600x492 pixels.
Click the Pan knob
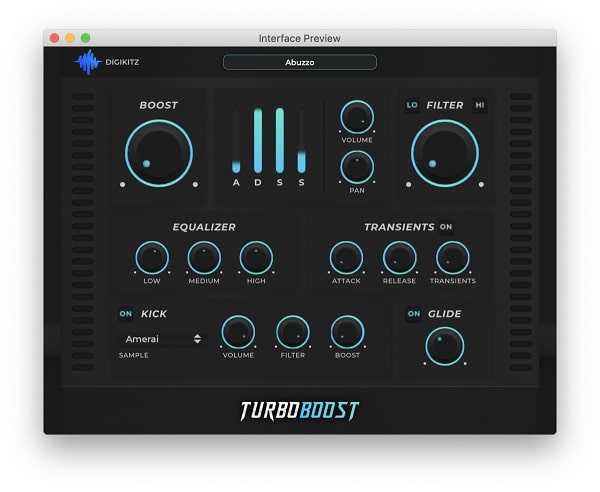(x=357, y=166)
